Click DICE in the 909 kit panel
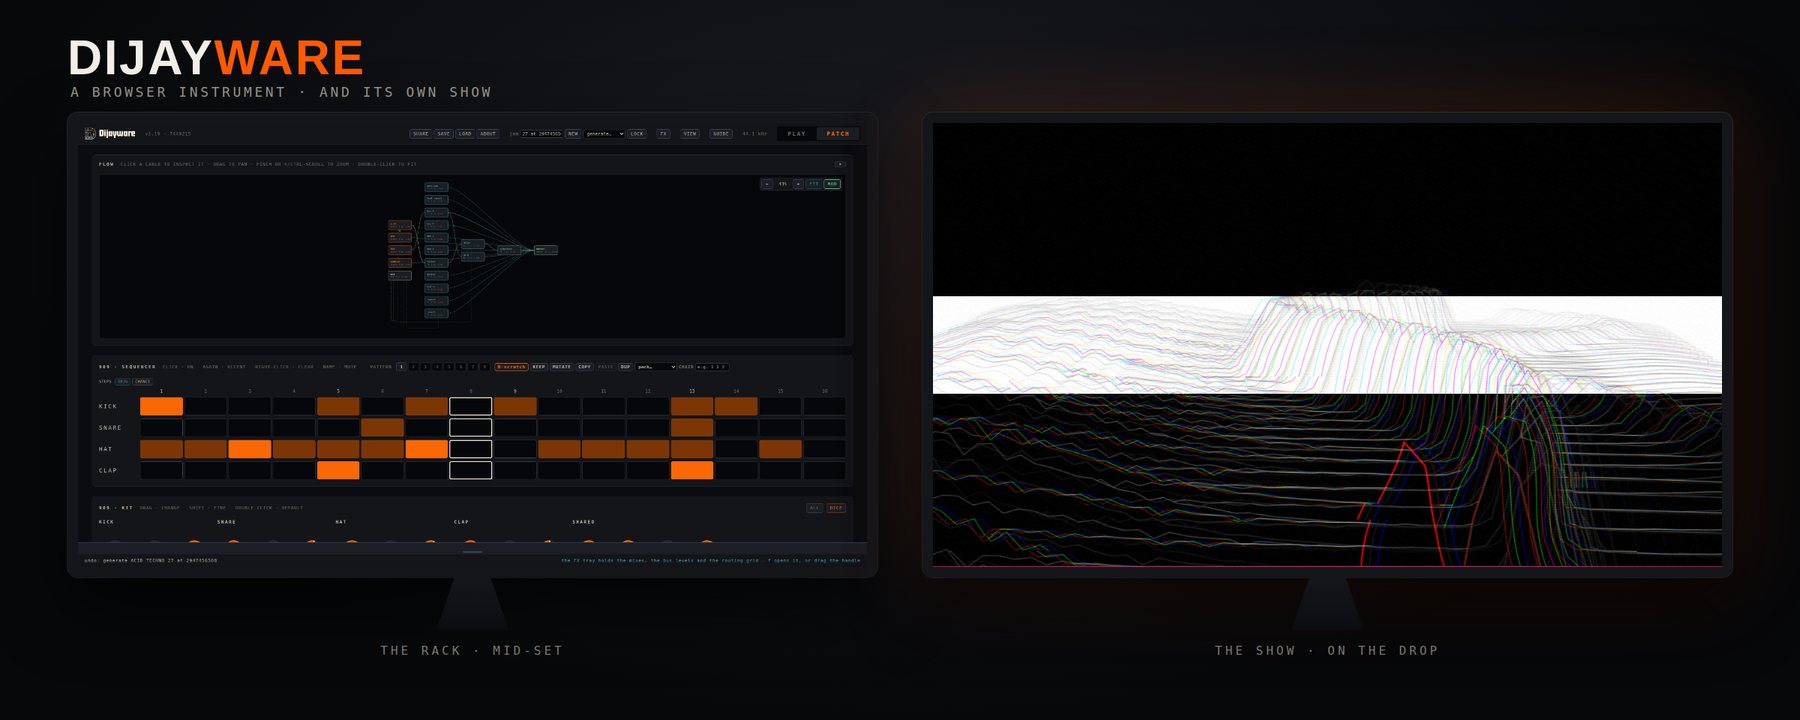1800x720 pixels. tap(836, 508)
